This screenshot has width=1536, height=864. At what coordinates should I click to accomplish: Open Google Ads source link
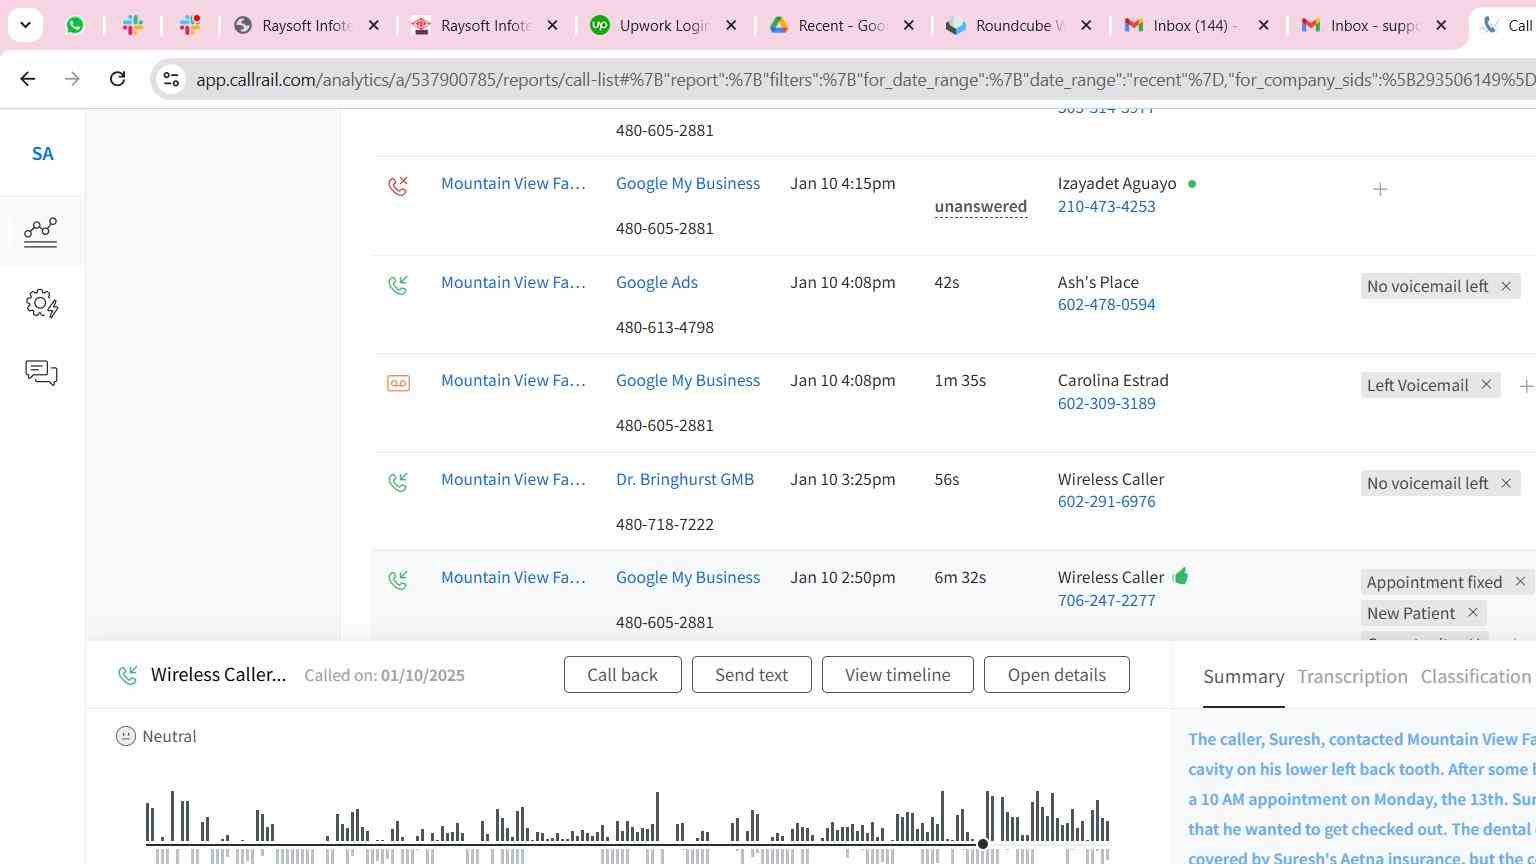tap(657, 282)
